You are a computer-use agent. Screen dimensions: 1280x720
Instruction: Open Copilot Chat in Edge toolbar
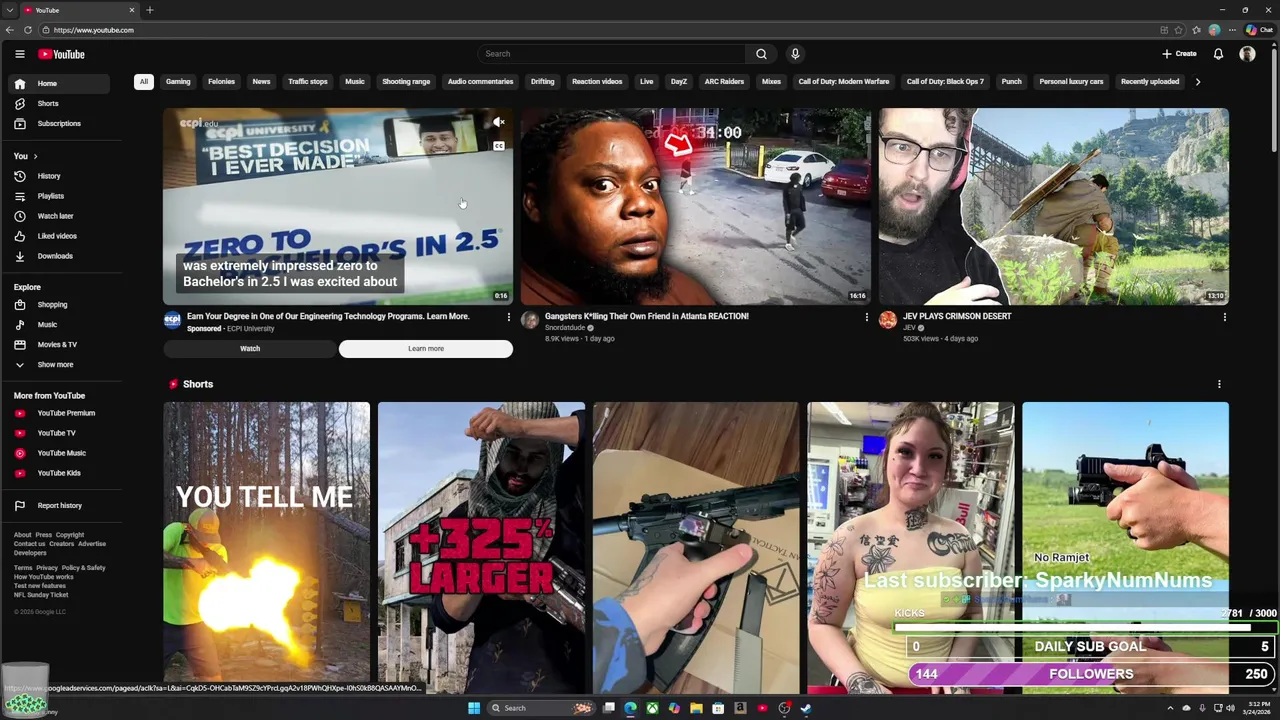[1259, 30]
